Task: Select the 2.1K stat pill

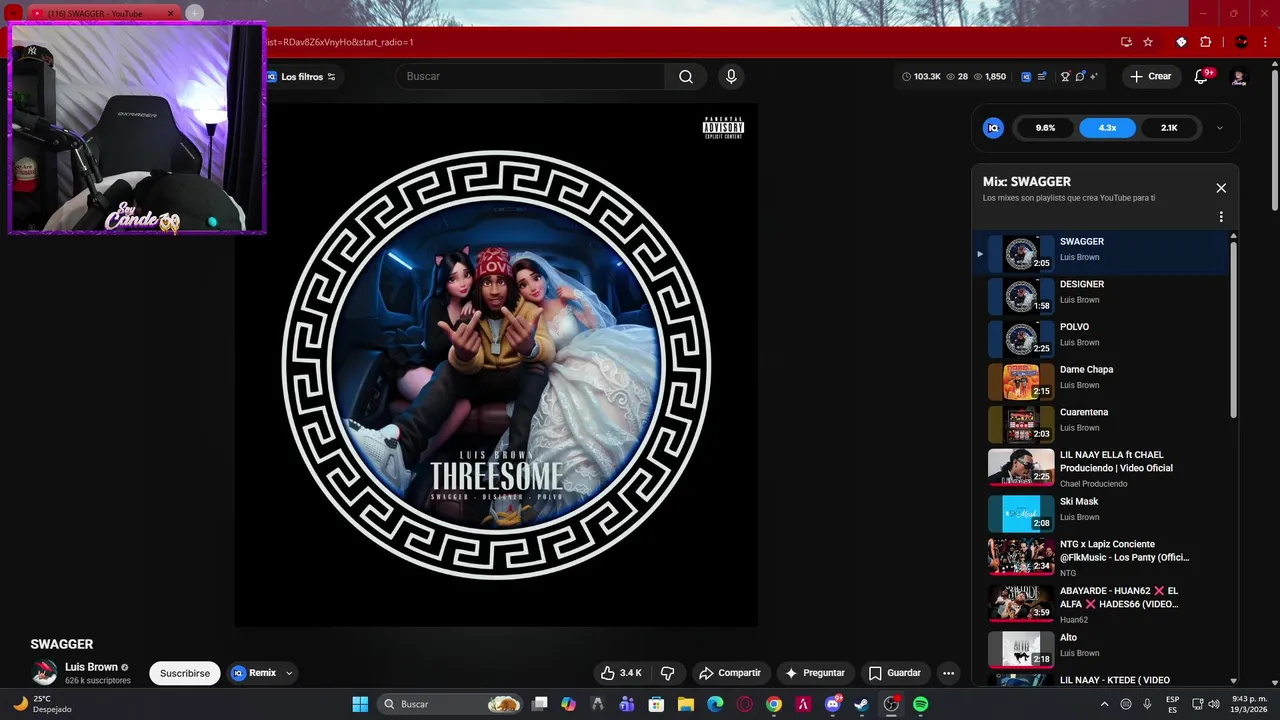Action: (1169, 128)
